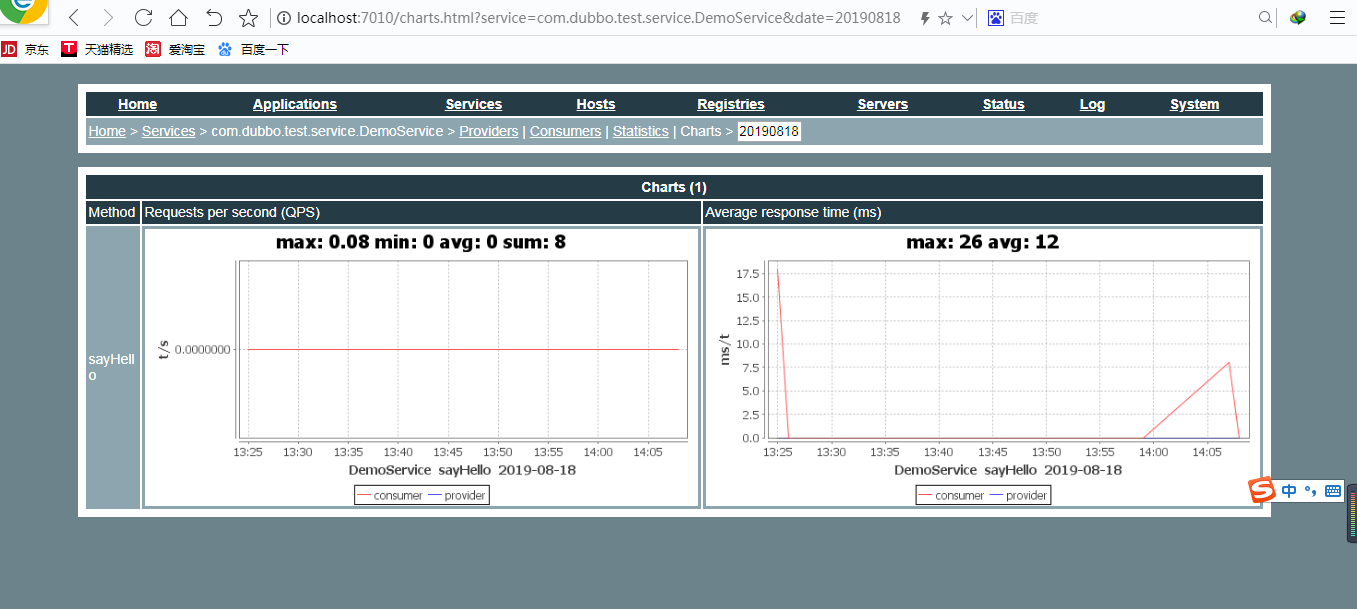Open the Log menu item
Viewport: 1357px width, 609px height.
(x=1093, y=104)
